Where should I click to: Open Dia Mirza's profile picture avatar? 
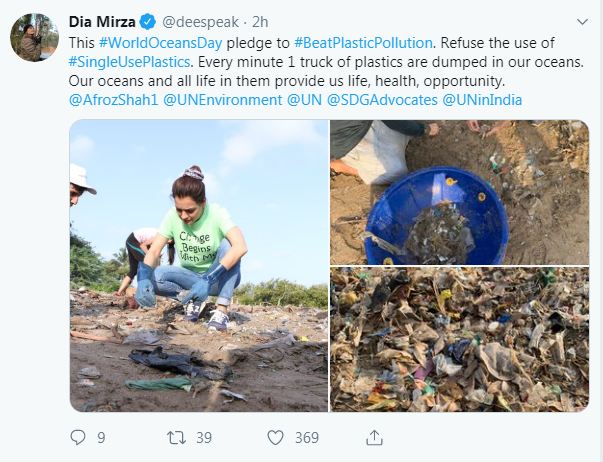coord(34,38)
